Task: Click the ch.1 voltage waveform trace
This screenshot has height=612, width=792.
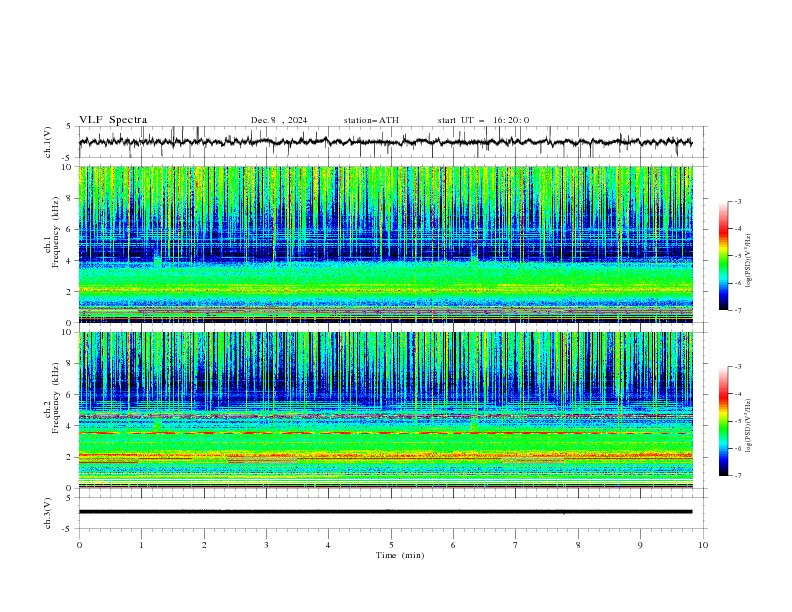Action: pyautogui.click(x=385, y=142)
